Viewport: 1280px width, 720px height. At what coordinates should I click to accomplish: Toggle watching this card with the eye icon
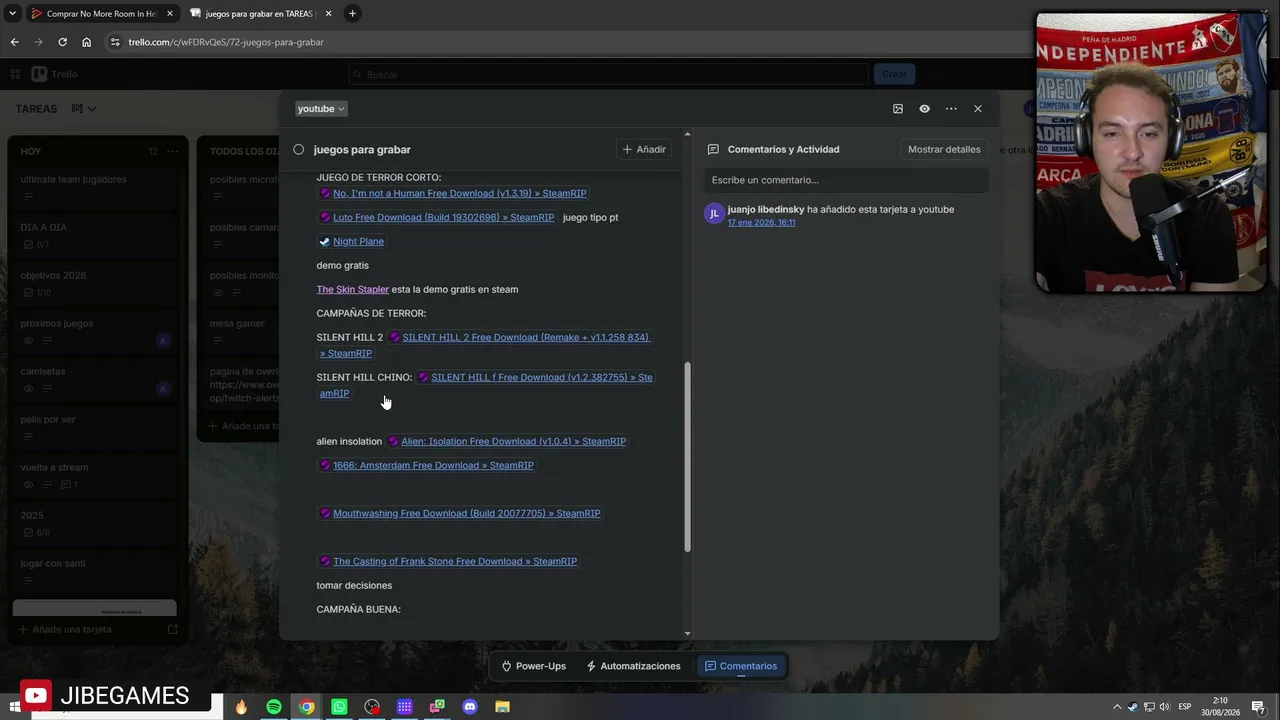(x=925, y=109)
